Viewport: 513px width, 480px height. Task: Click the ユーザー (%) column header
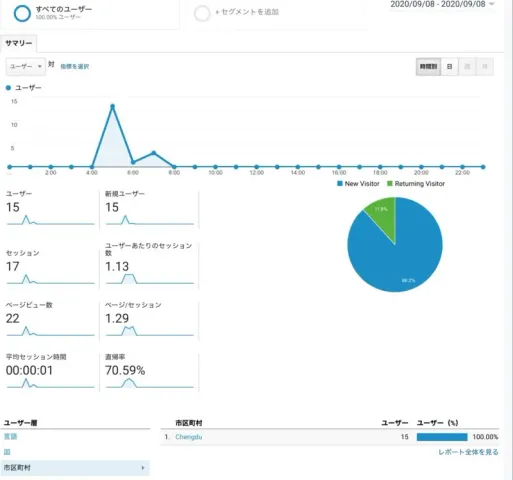click(437, 423)
